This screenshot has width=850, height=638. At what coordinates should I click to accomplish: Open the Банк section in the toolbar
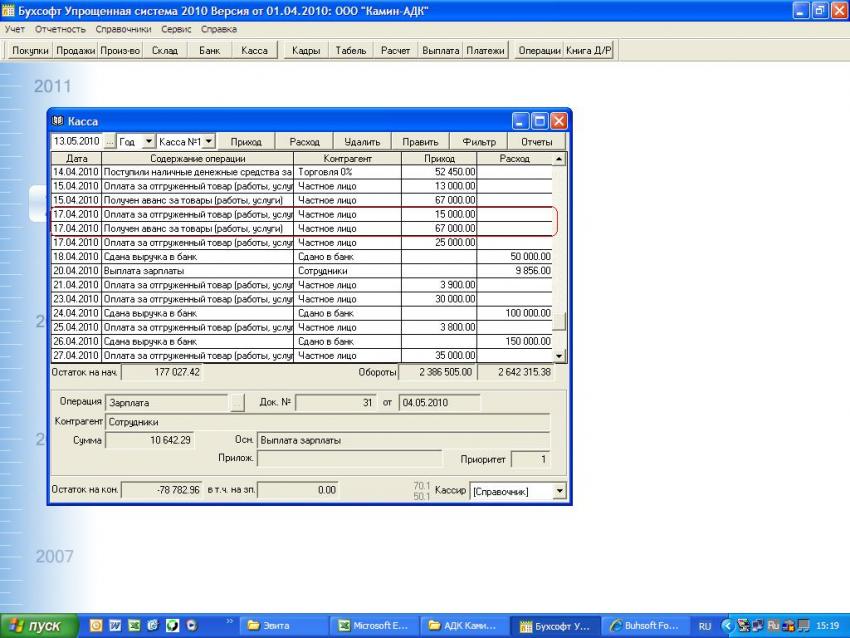(x=209, y=50)
